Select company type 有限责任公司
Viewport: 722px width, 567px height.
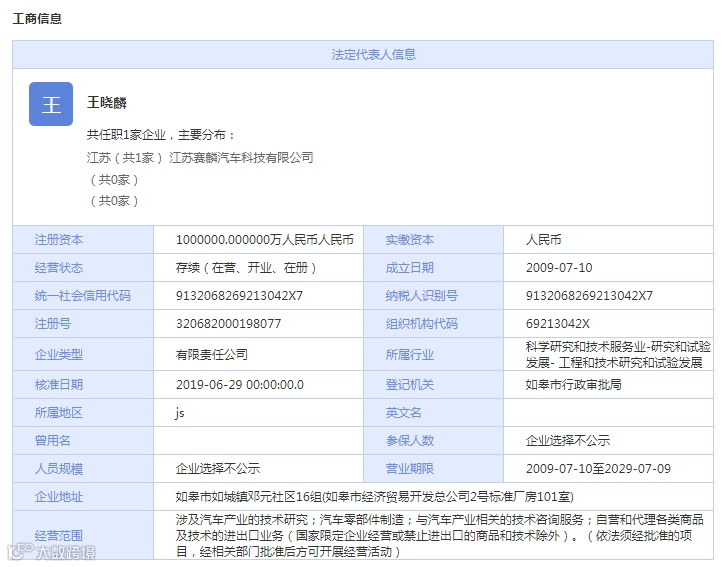(212, 354)
